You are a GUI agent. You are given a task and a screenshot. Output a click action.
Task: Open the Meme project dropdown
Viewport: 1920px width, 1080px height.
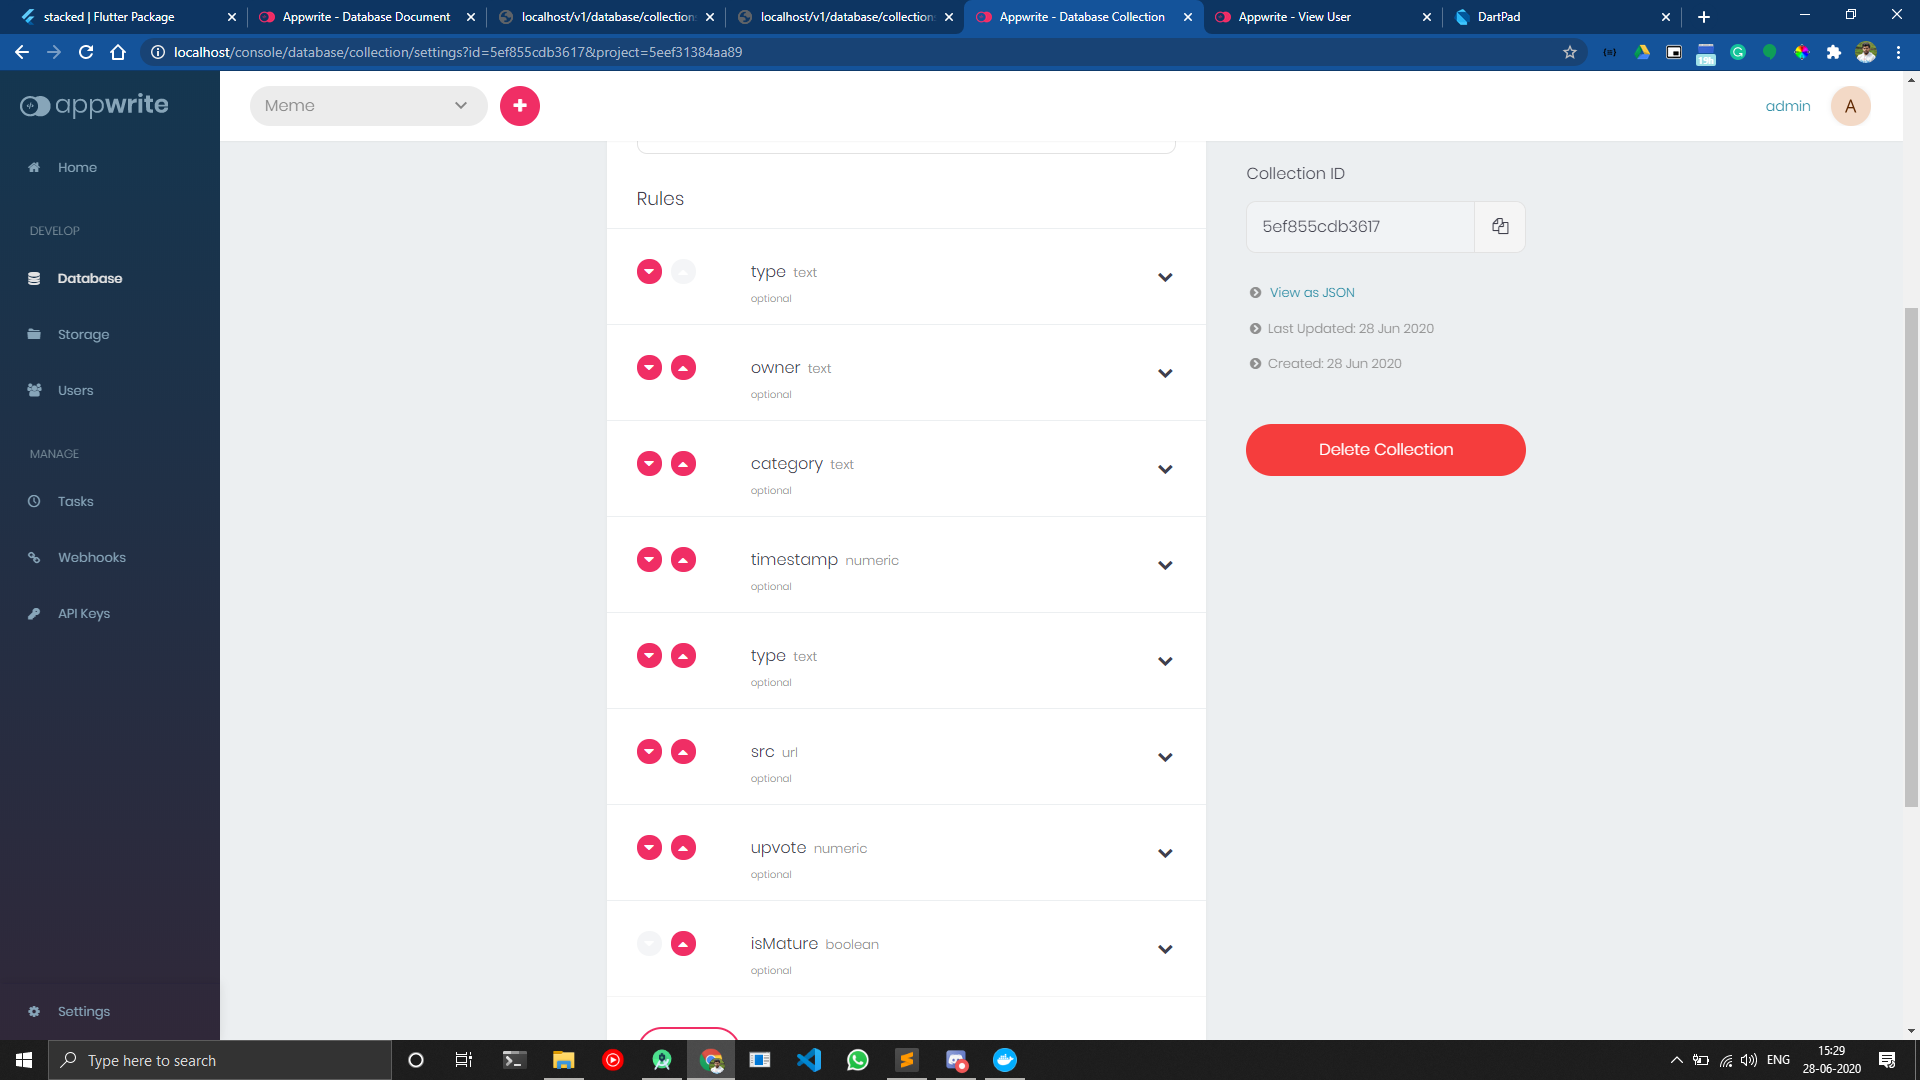368,106
